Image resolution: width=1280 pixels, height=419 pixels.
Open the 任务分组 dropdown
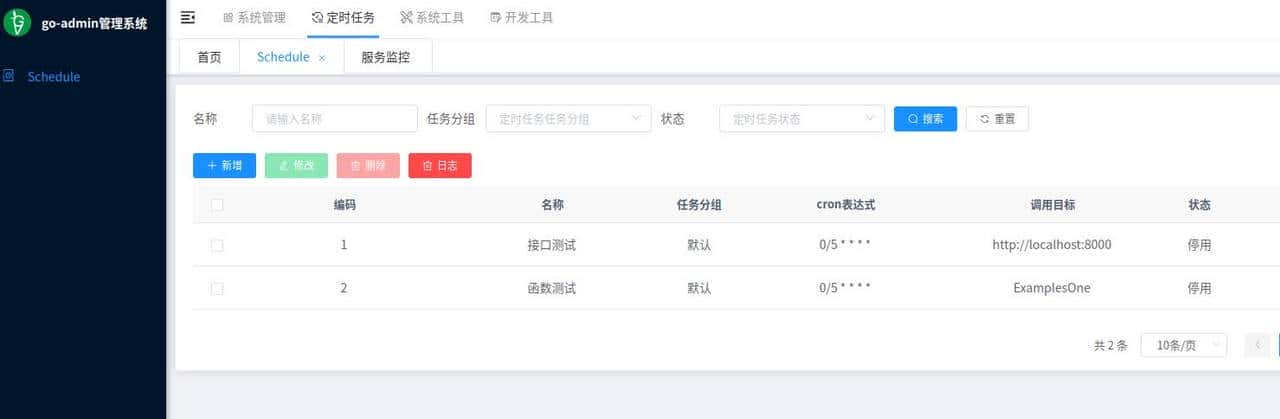[x=568, y=118]
